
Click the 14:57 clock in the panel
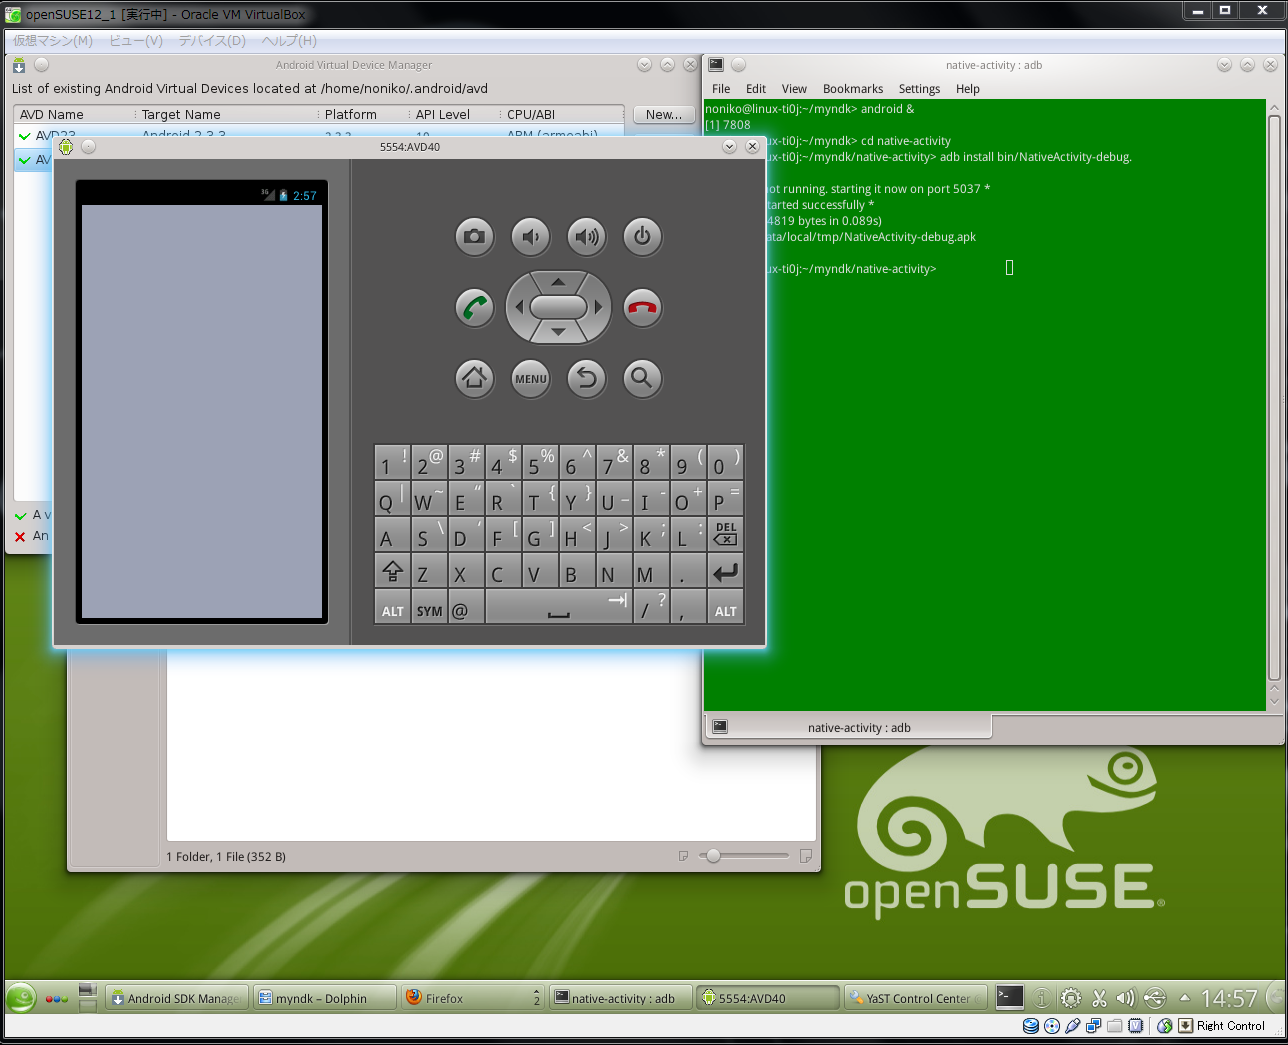coord(1229,998)
